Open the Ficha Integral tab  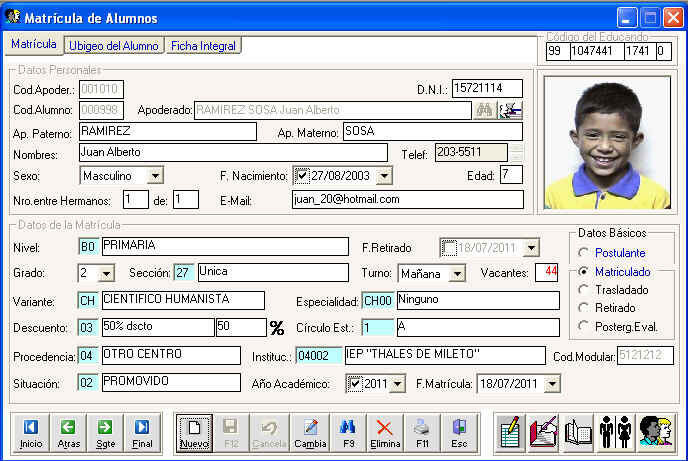point(203,46)
